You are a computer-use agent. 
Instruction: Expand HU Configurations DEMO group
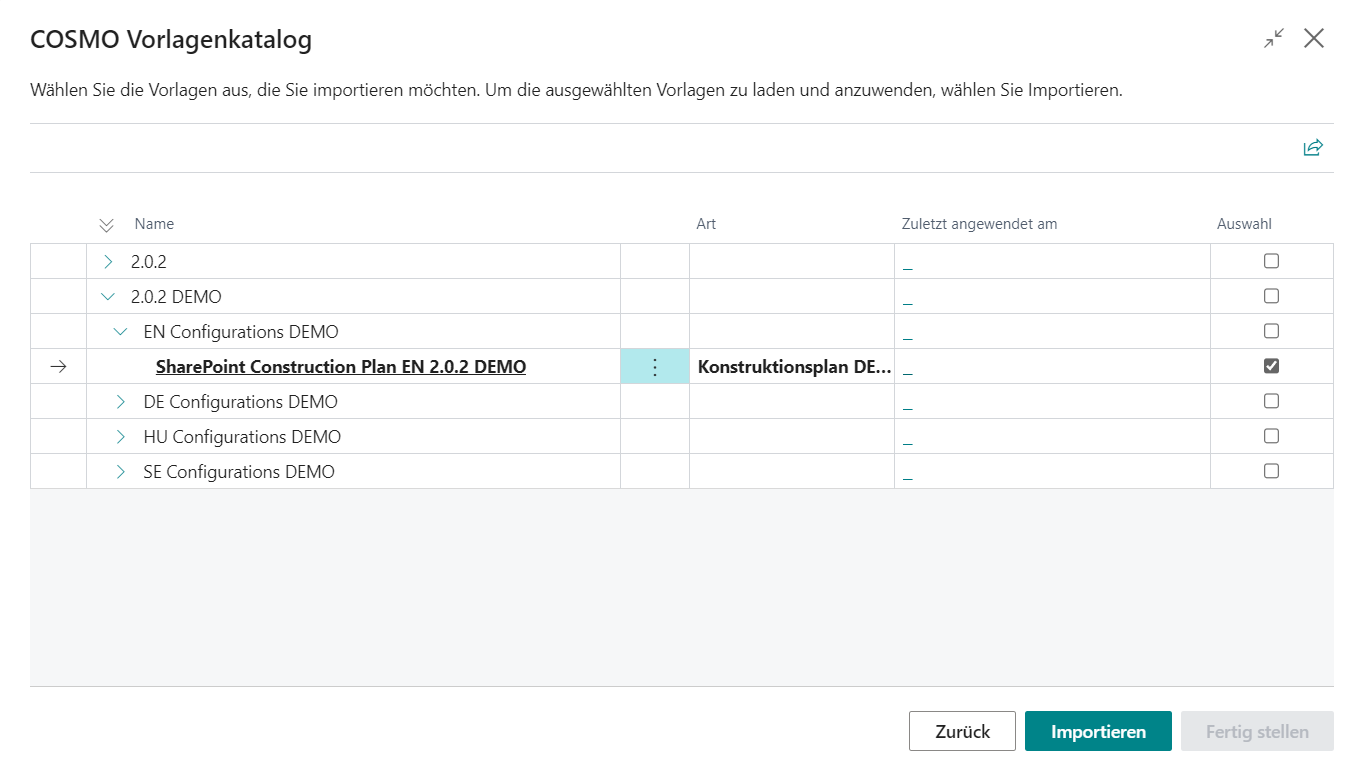pos(121,437)
